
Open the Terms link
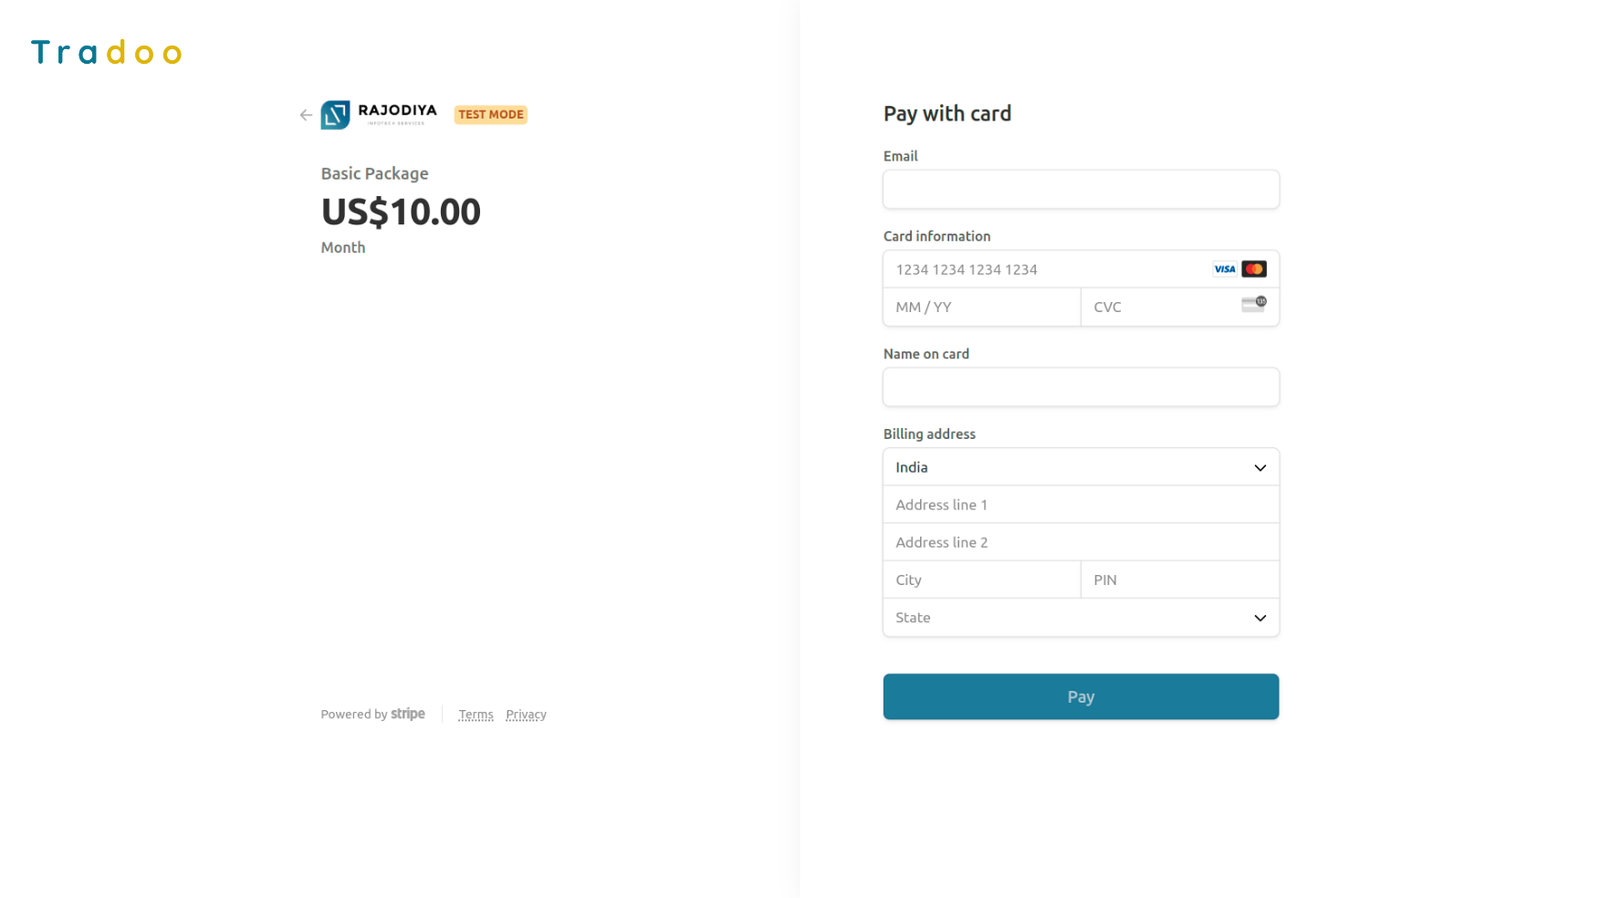pyautogui.click(x=476, y=715)
